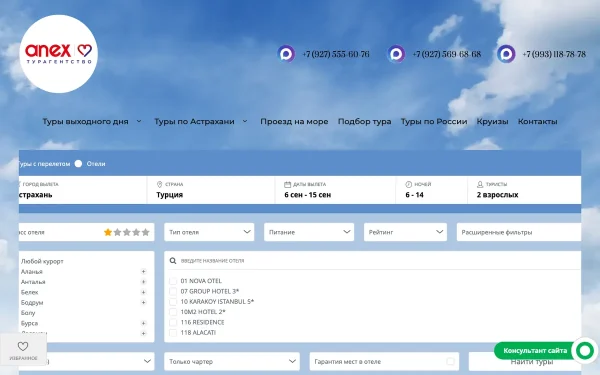Viewport: 600px width, 375px height.
Task: Edit tourists field 2 взрослых
Action: click(x=524, y=190)
